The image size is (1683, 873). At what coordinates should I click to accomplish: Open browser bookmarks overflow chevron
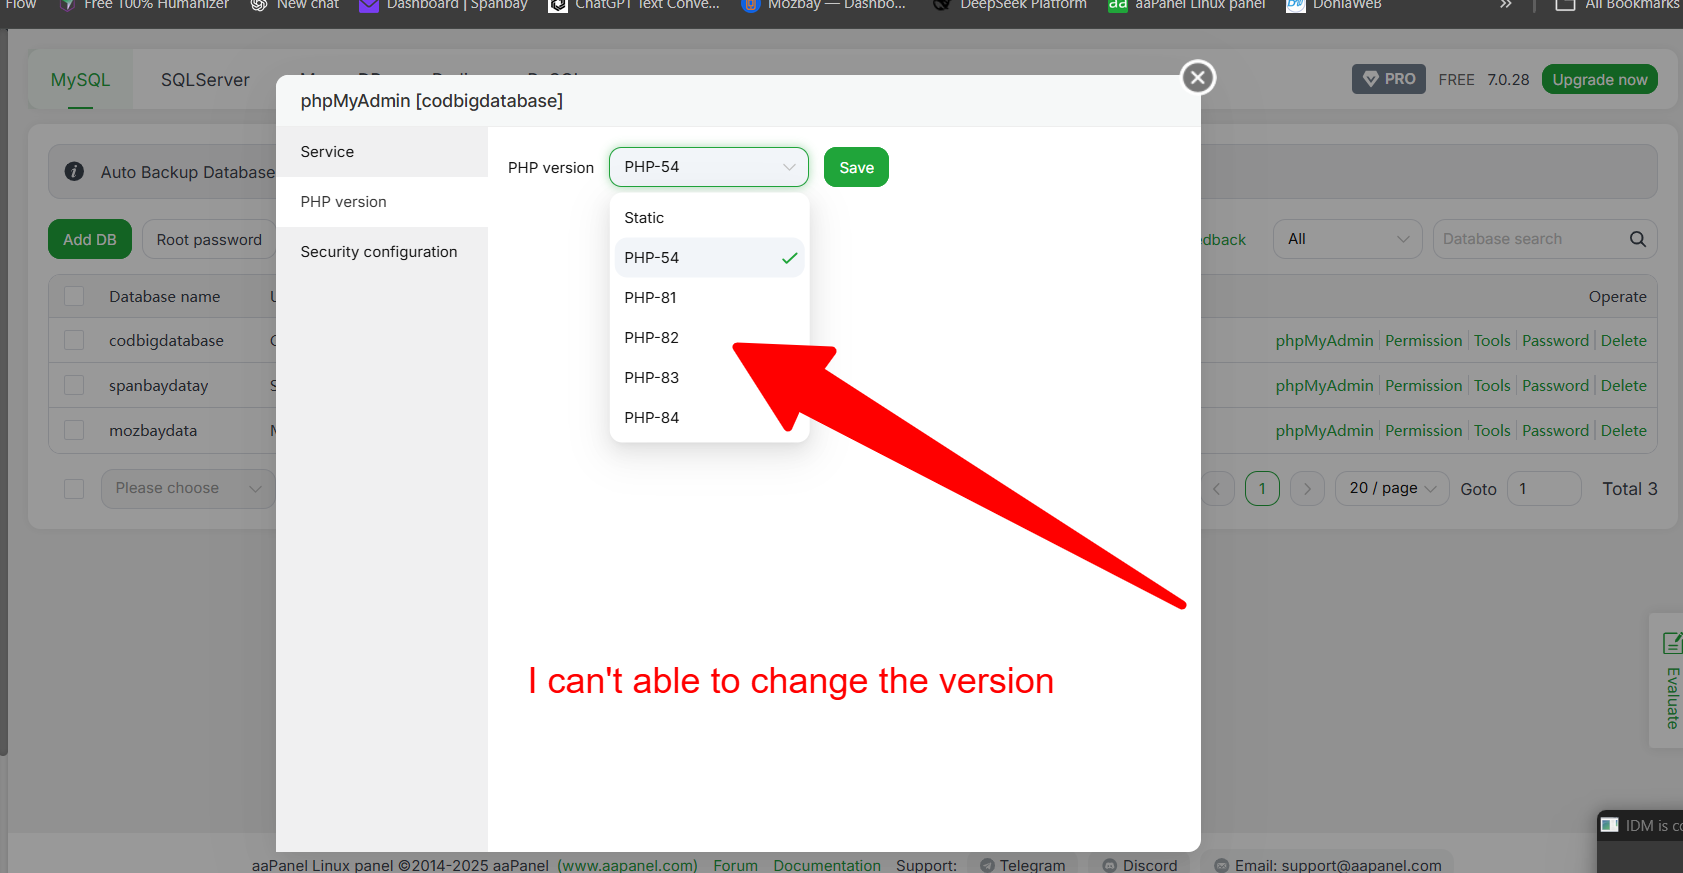[1506, 5]
